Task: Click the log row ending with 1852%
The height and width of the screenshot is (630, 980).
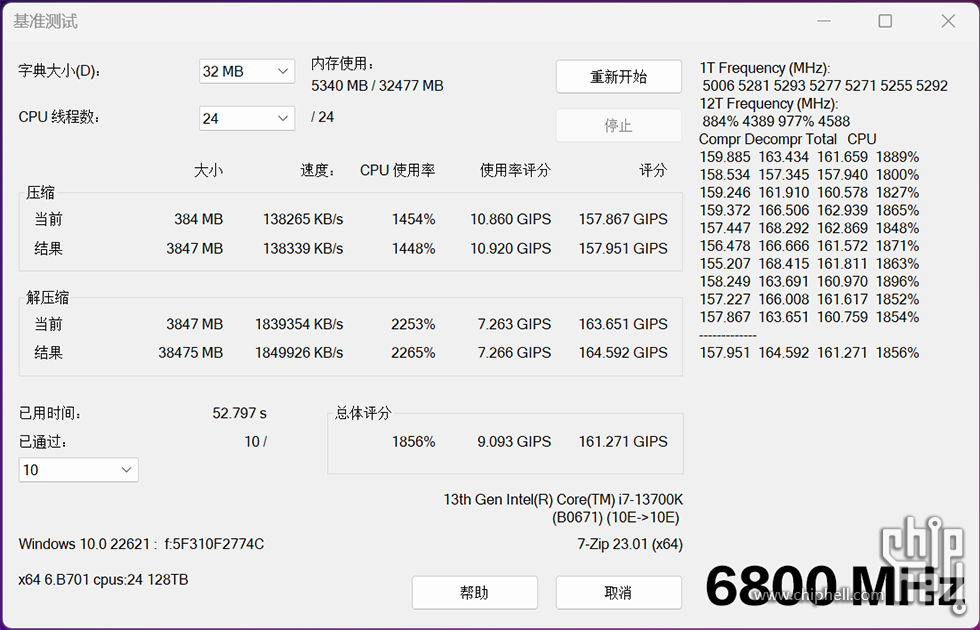Action: click(x=809, y=299)
